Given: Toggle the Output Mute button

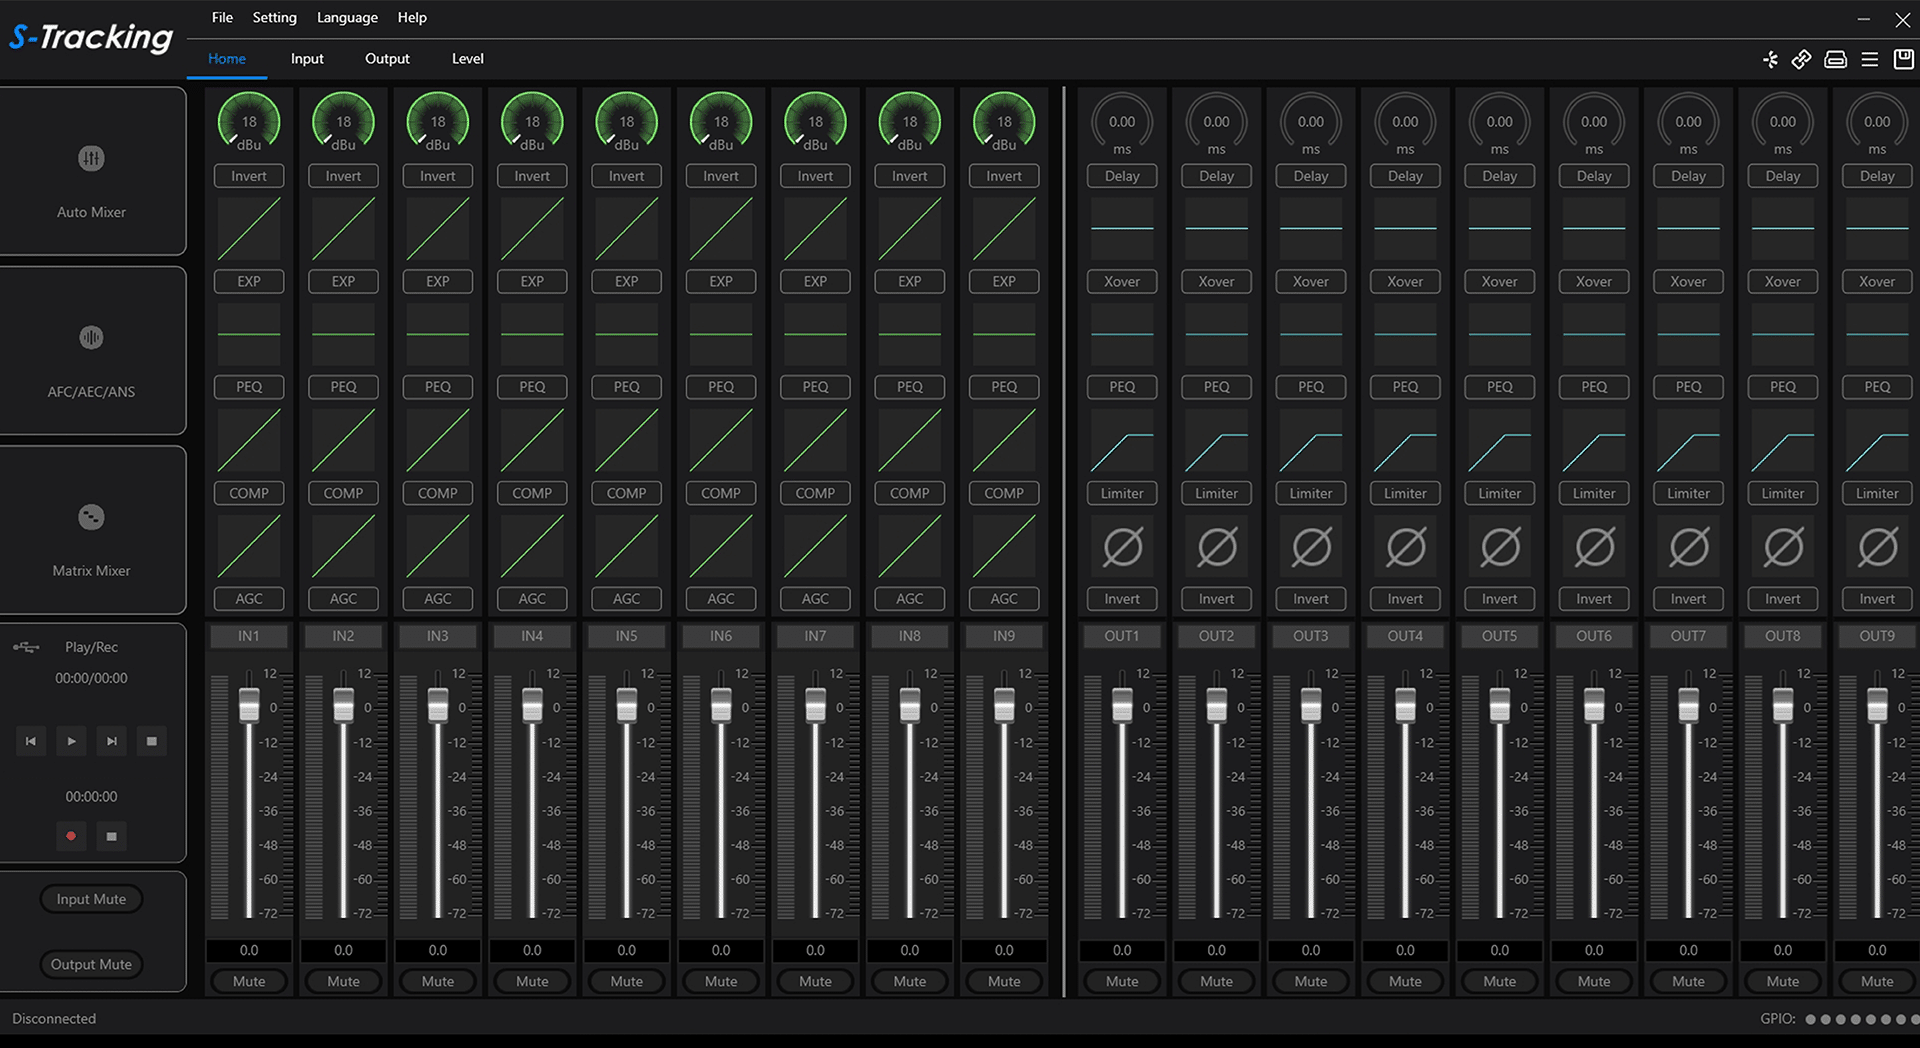Looking at the screenshot, I should click(x=91, y=964).
